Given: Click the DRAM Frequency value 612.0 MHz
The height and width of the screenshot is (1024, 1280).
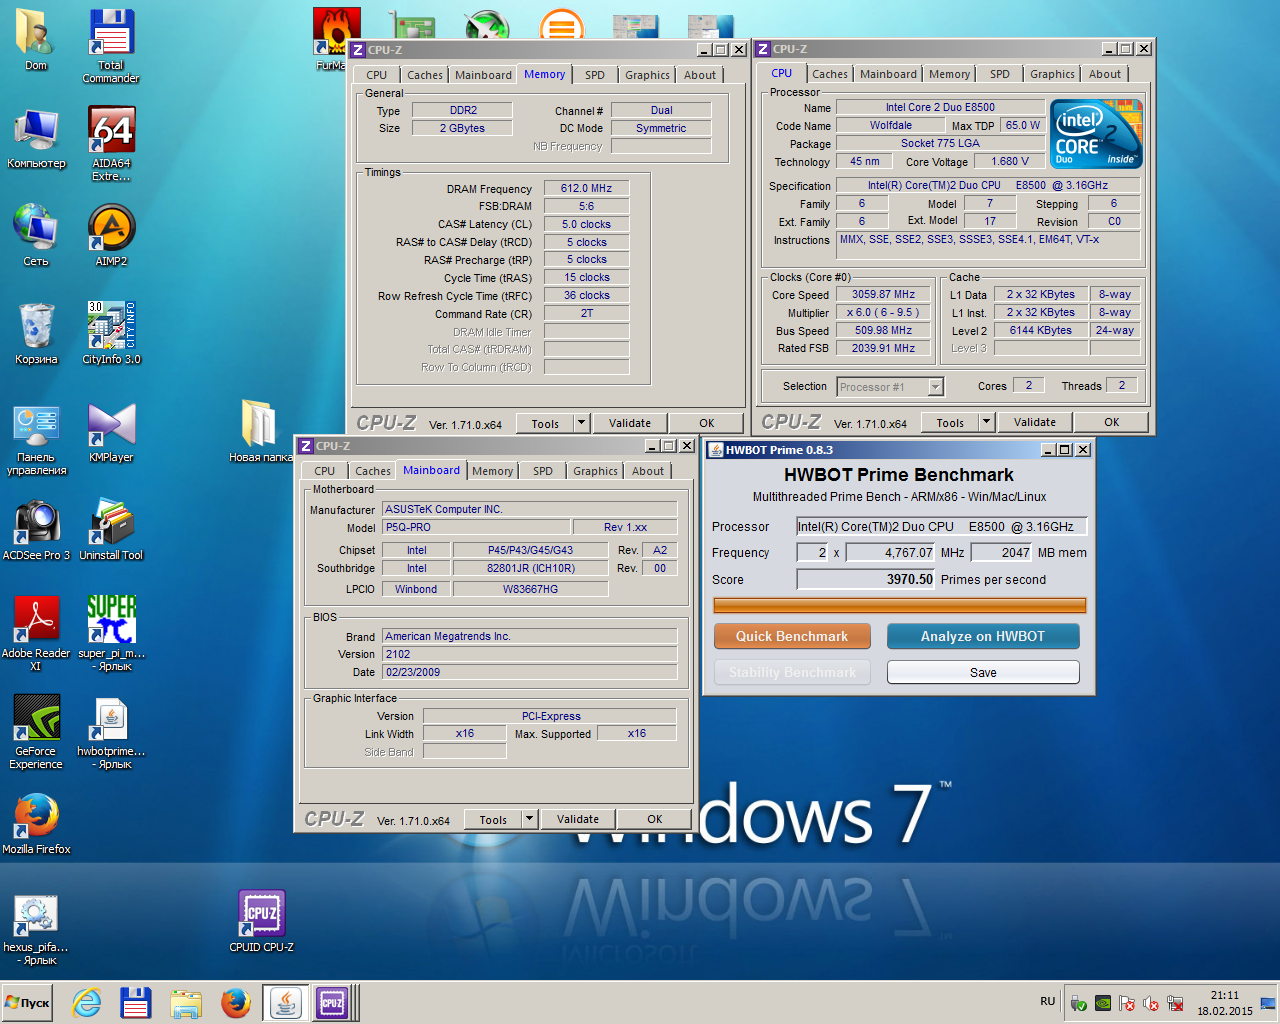Looking at the screenshot, I should click(586, 188).
